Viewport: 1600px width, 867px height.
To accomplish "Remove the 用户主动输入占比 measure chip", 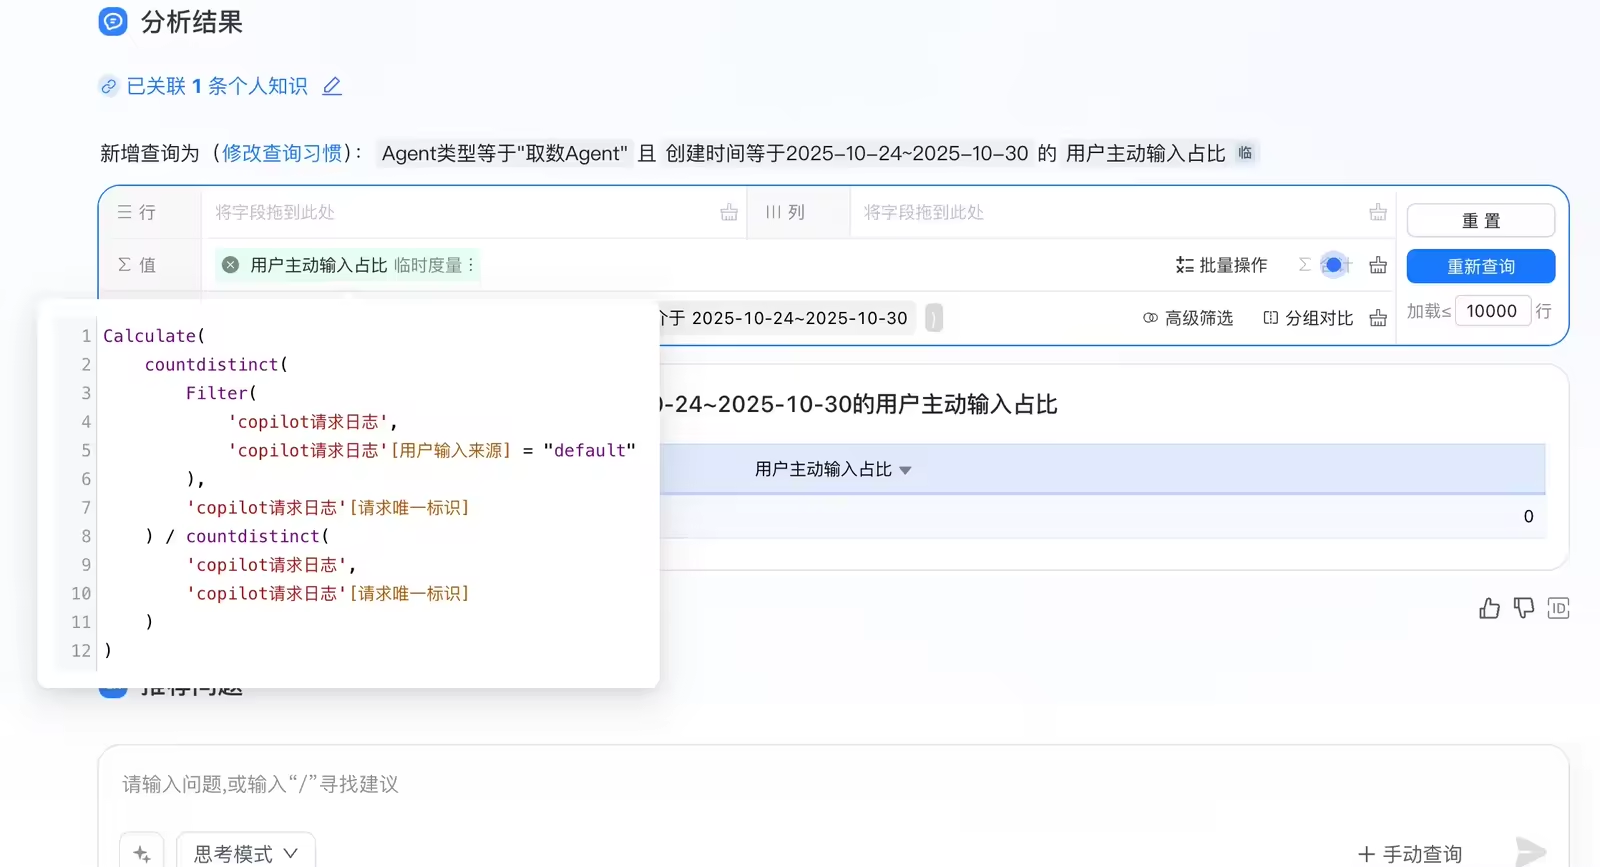I will coord(230,265).
